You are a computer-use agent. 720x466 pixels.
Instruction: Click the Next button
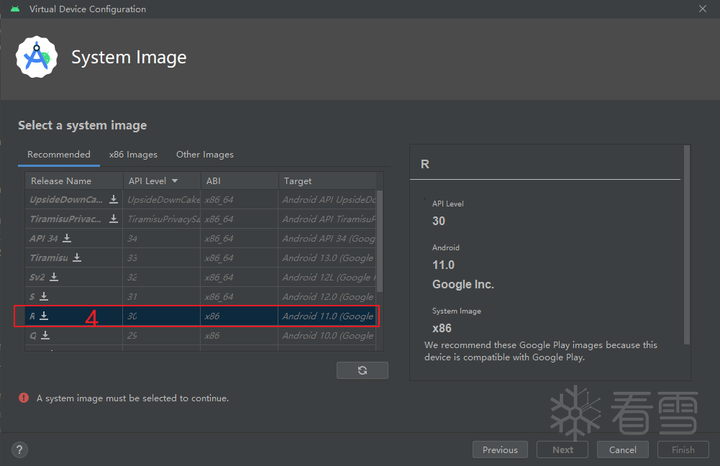562,449
